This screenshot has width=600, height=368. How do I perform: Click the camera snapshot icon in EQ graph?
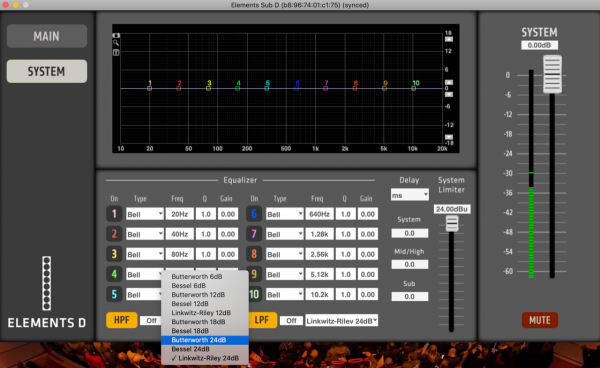click(116, 35)
